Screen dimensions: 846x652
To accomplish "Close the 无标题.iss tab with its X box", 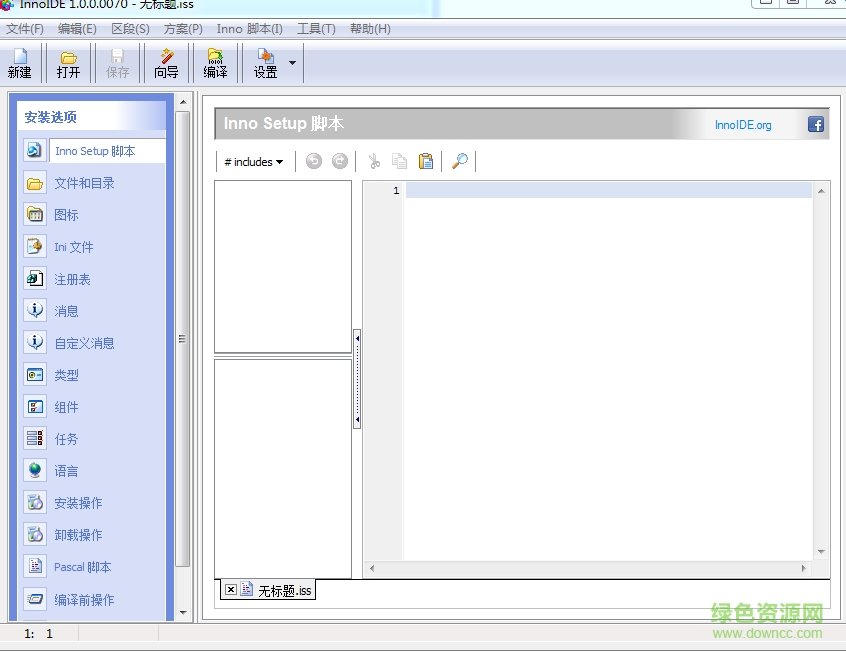I will click(231, 590).
